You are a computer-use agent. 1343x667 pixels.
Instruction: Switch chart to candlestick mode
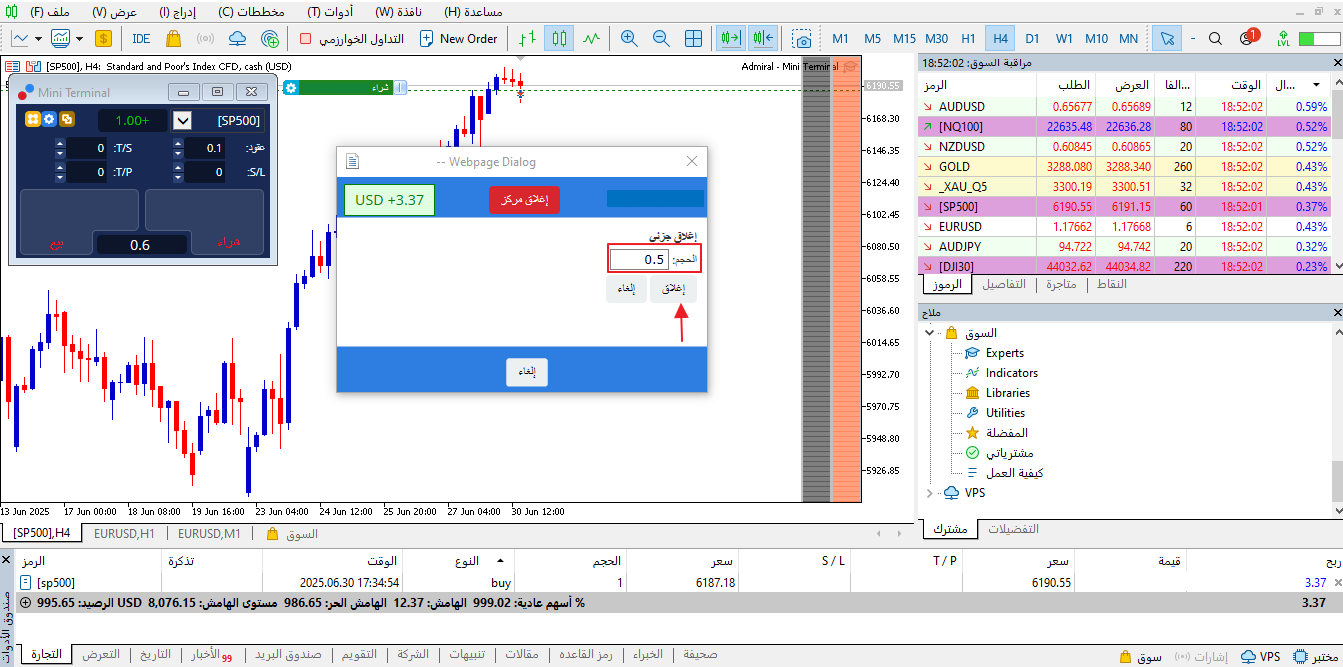point(559,39)
